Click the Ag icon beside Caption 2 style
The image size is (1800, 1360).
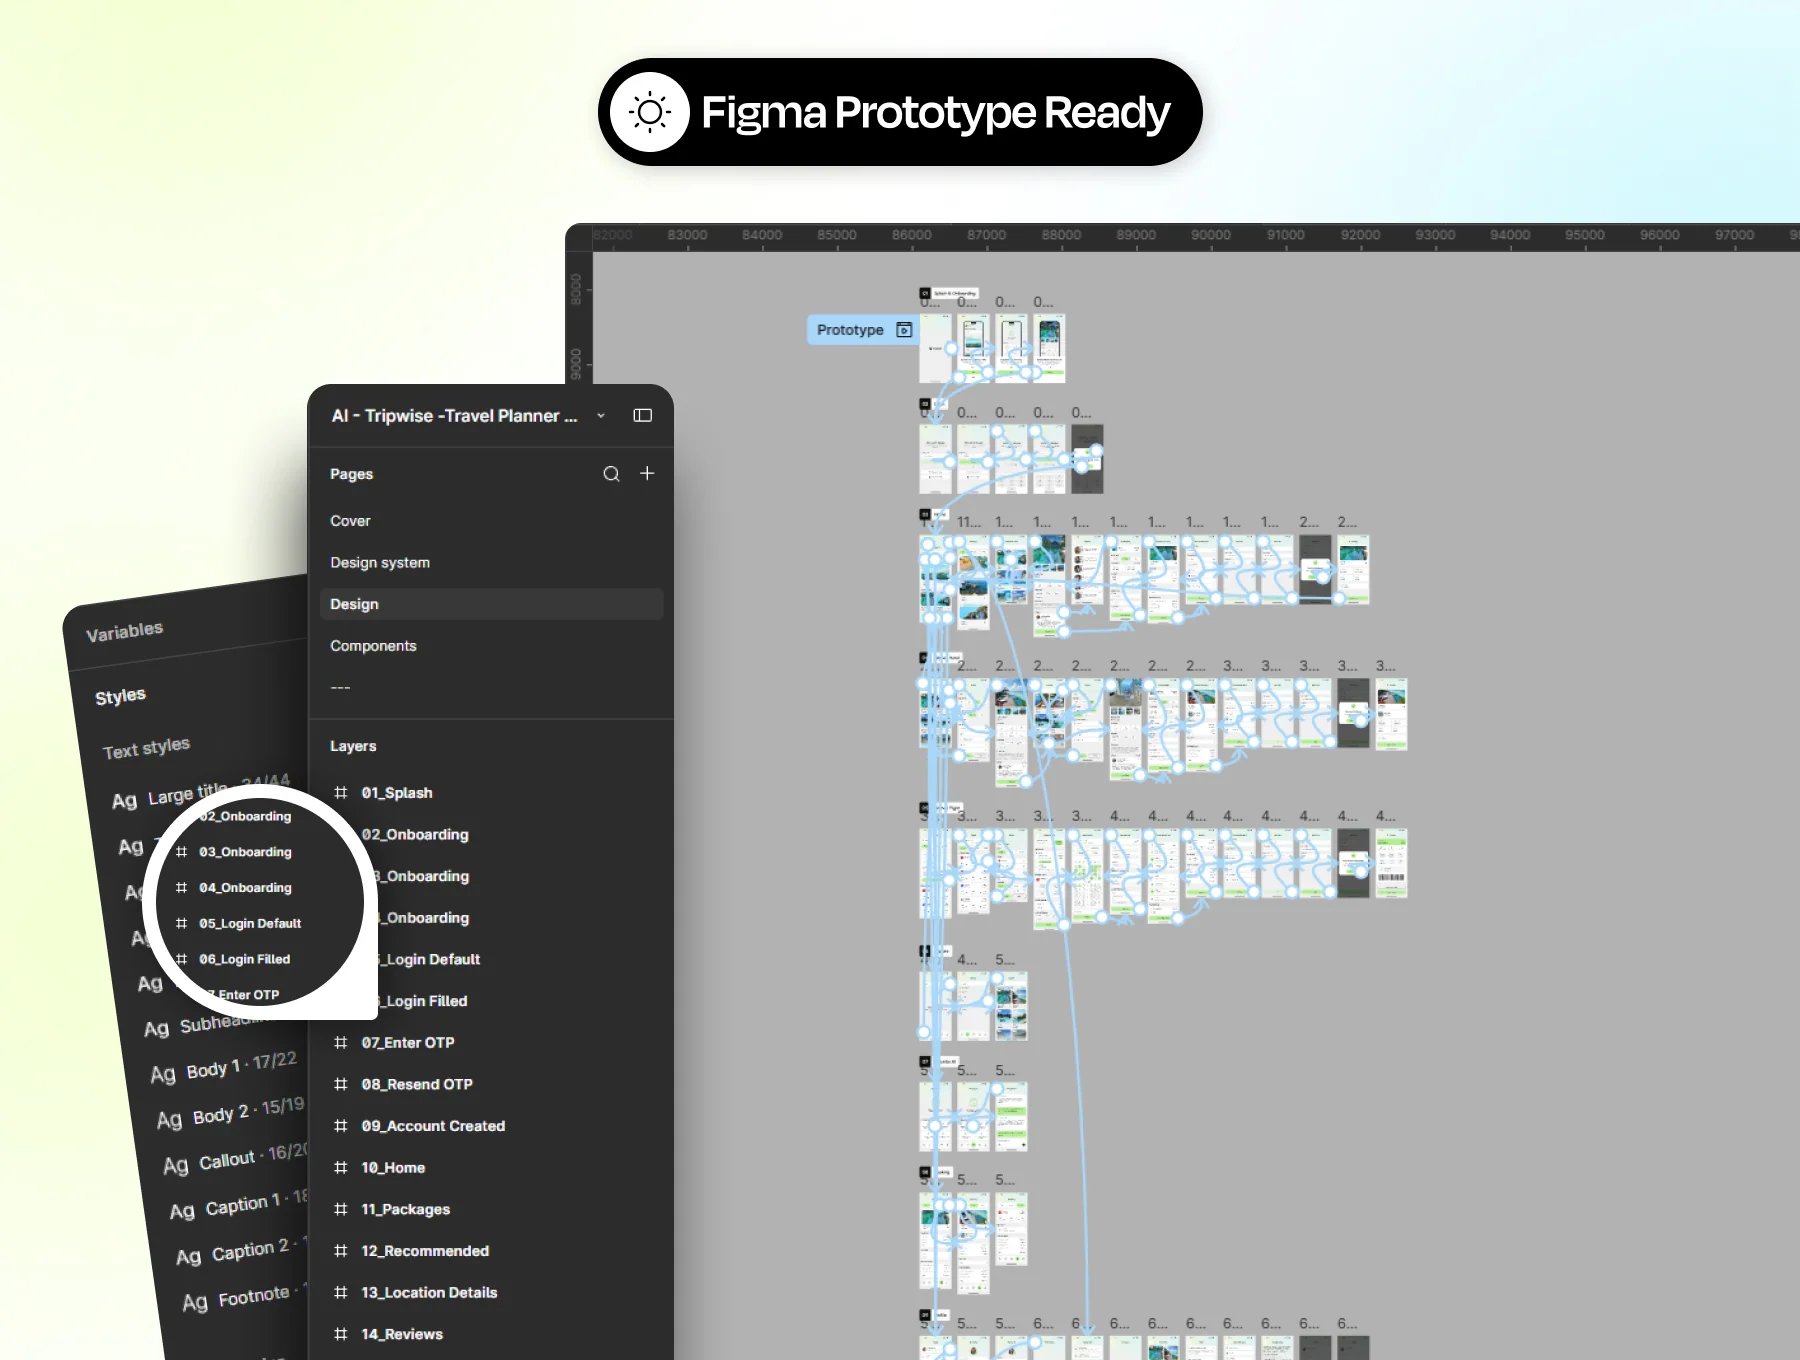coord(189,1257)
